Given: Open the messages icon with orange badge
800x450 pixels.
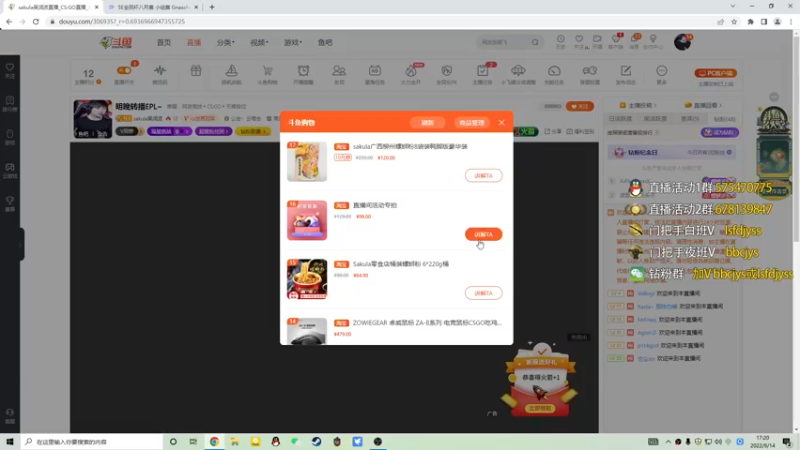Looking at the screenshot, I should click(x=634, y=41).
